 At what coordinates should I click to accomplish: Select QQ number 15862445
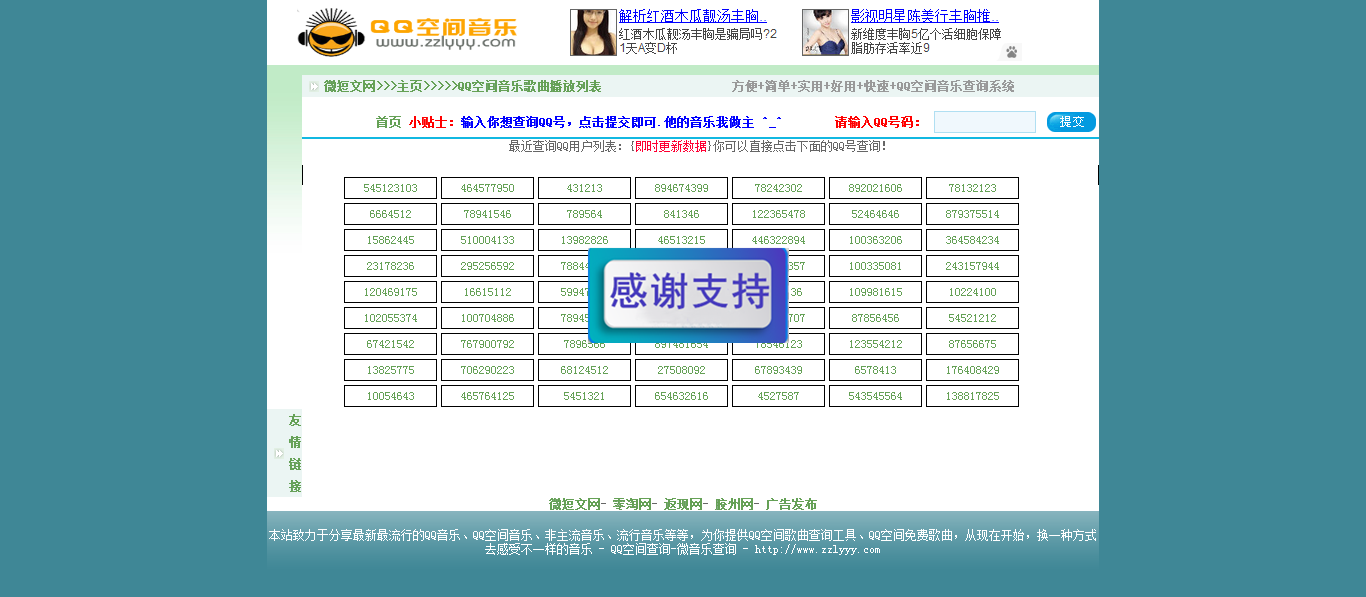(390, 240)
